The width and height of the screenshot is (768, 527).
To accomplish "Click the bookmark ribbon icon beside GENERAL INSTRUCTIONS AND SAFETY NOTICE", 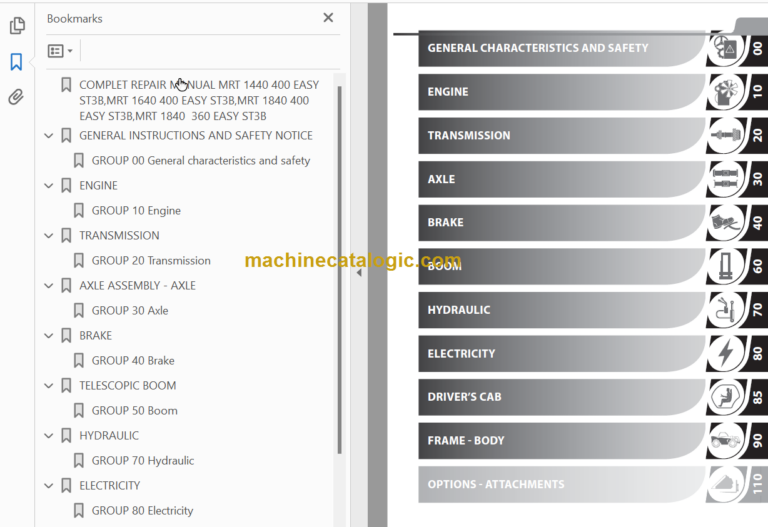I will (66, 136).
